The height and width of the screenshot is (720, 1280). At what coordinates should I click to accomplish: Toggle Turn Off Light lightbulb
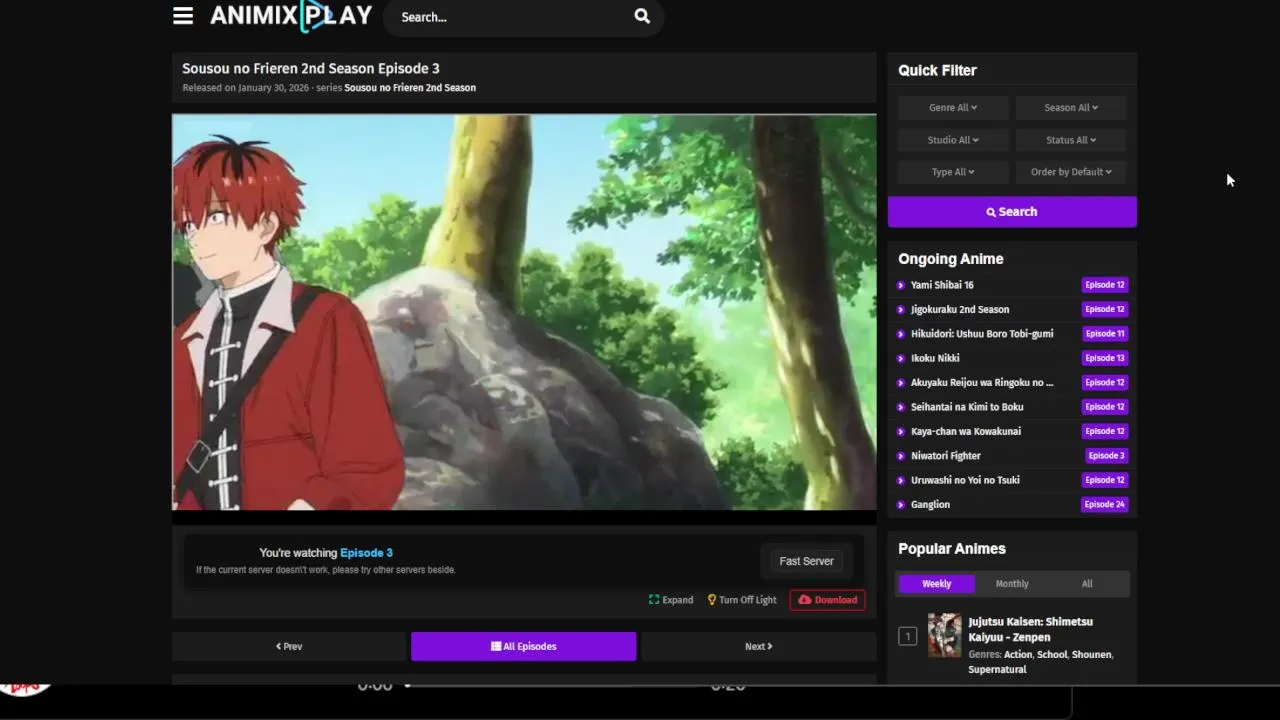pyautogui.click(x=742, y=600)
